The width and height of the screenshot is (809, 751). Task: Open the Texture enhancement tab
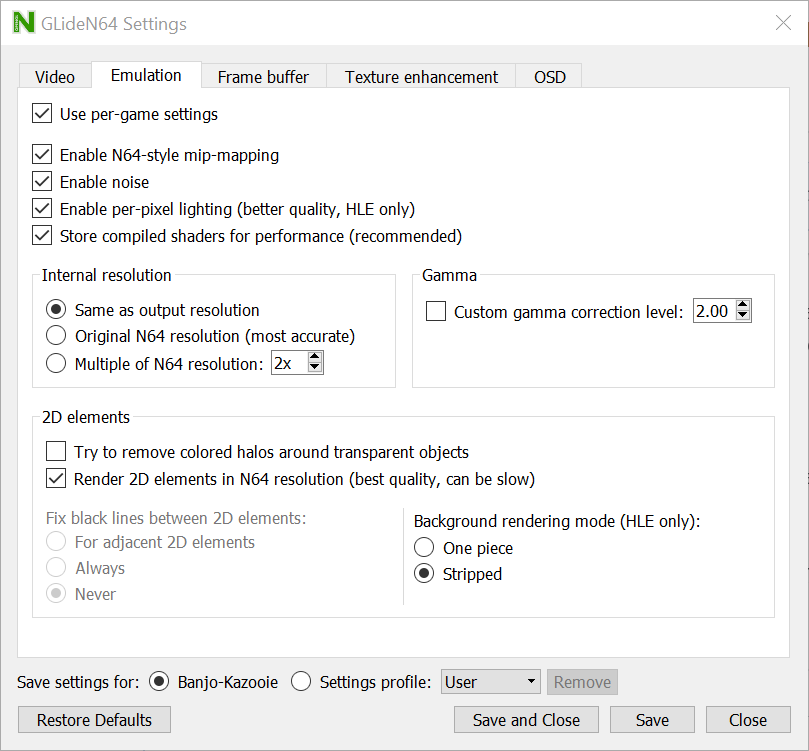(x=420, y=76)
